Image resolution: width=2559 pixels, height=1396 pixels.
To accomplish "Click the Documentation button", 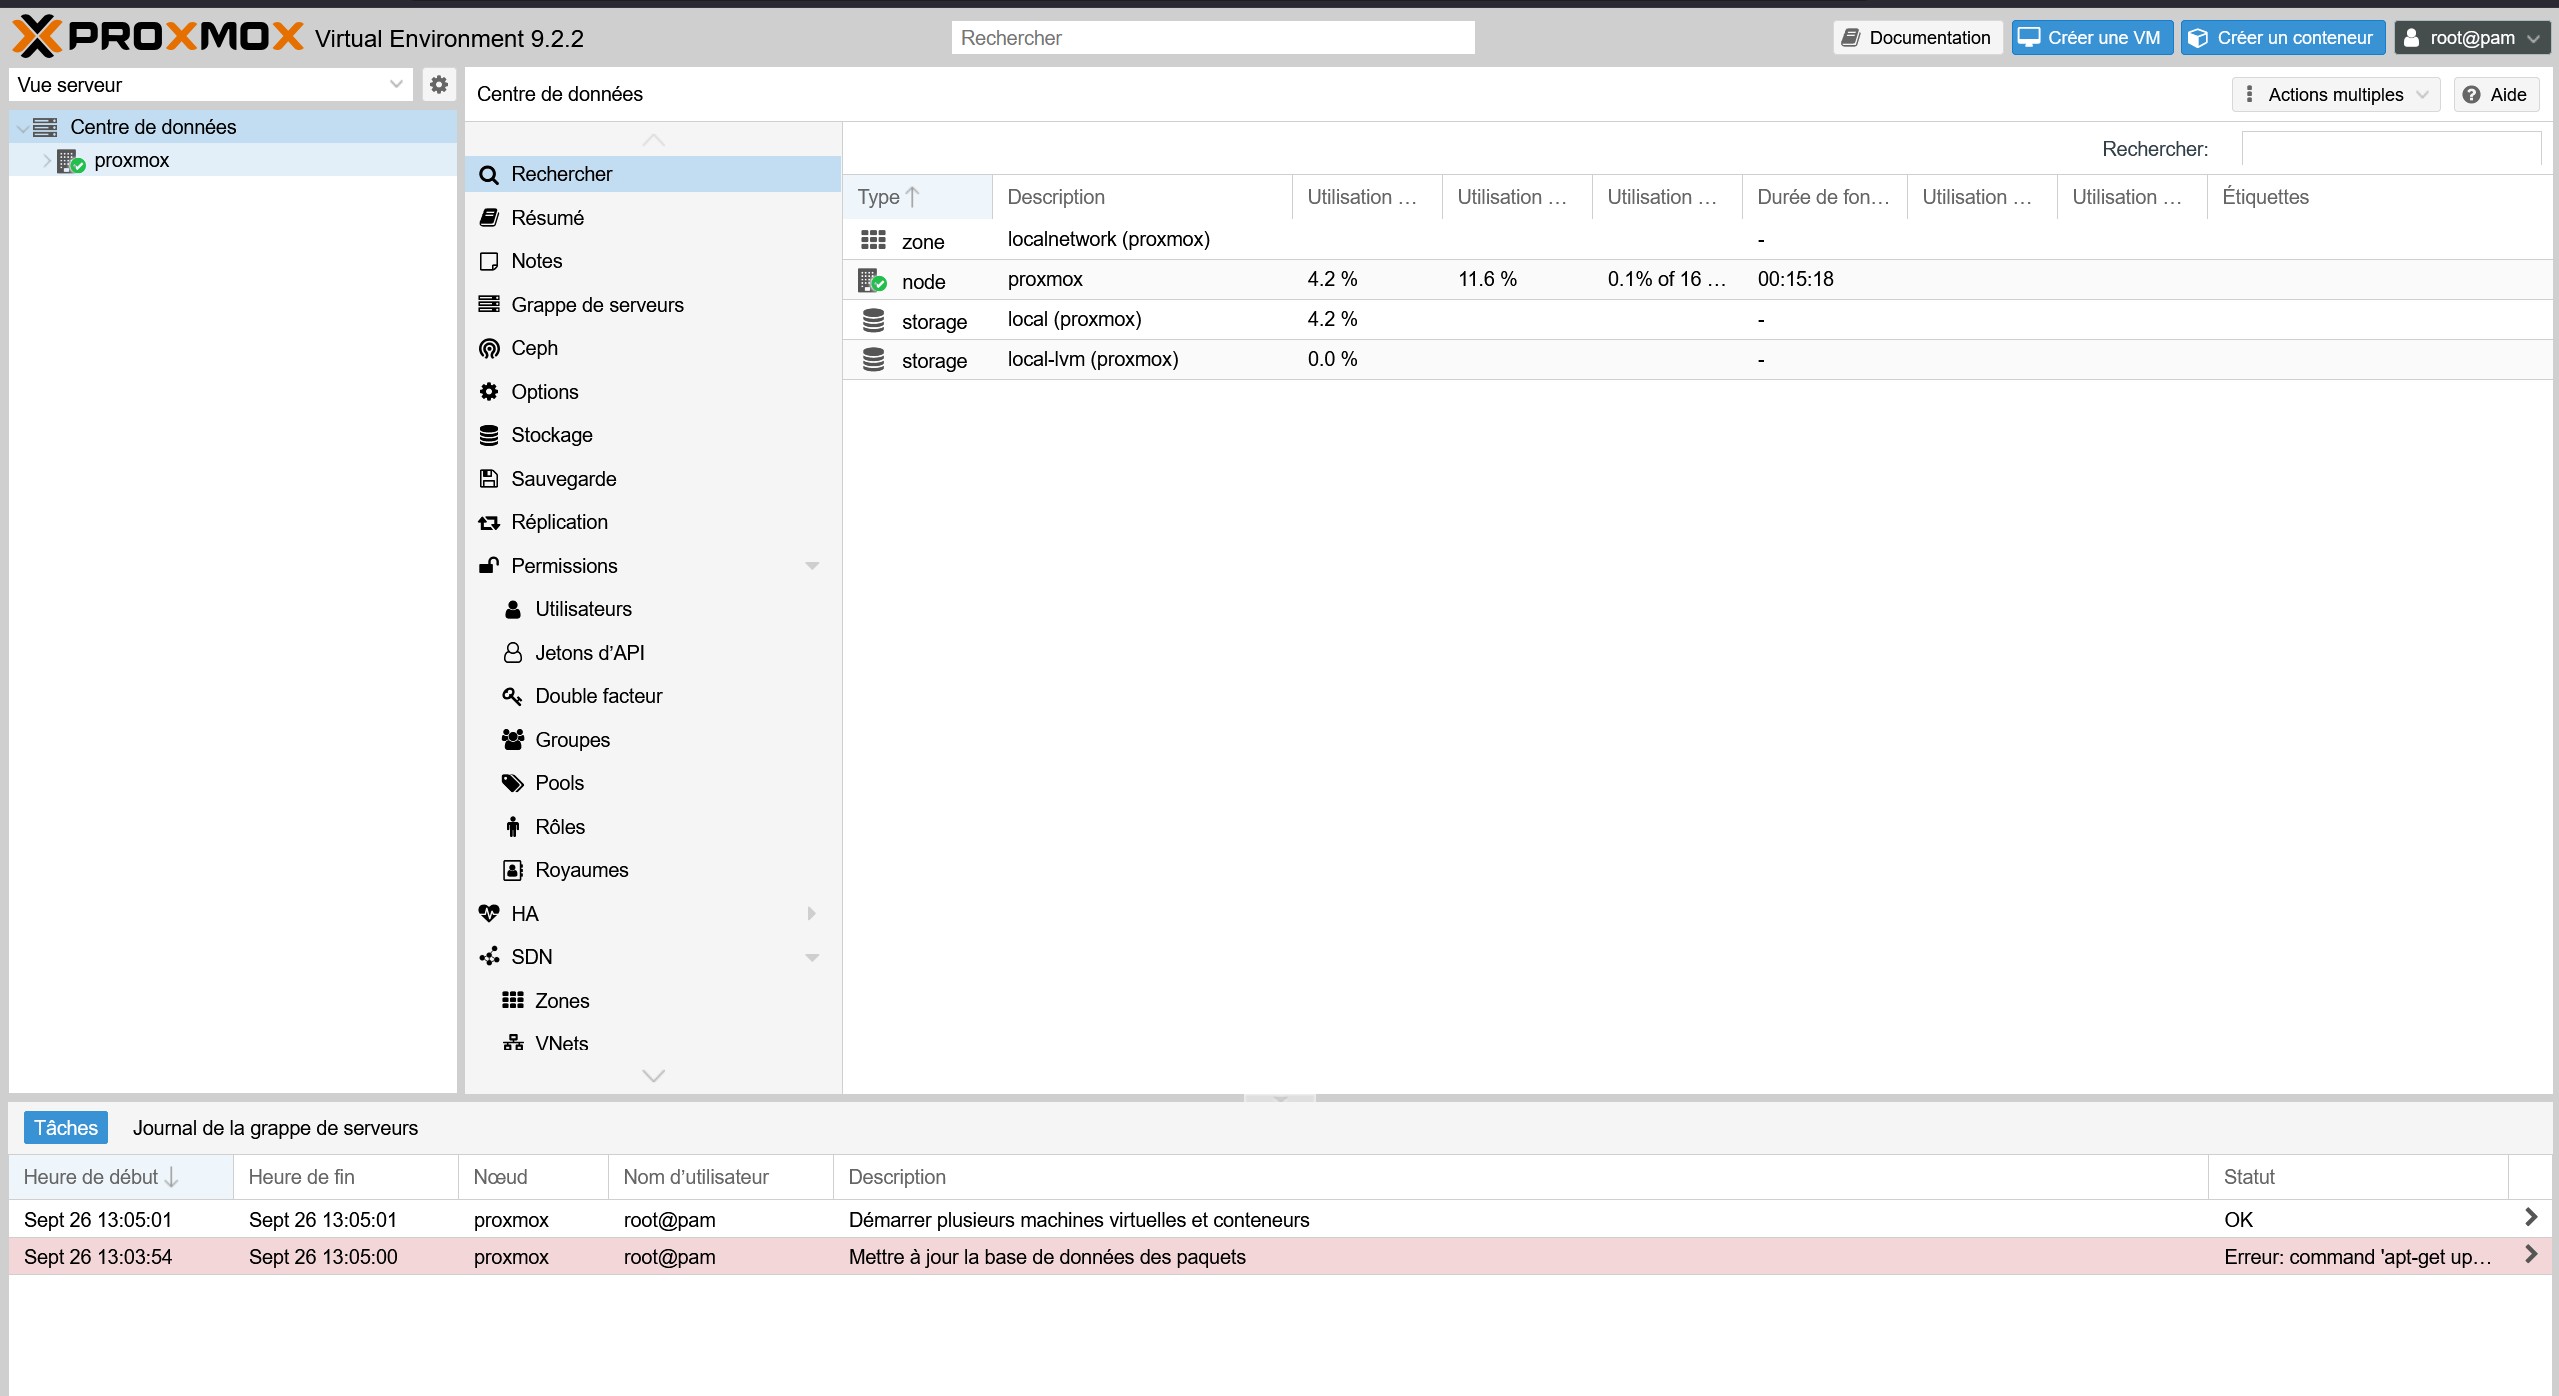I will pos(1917,38).
